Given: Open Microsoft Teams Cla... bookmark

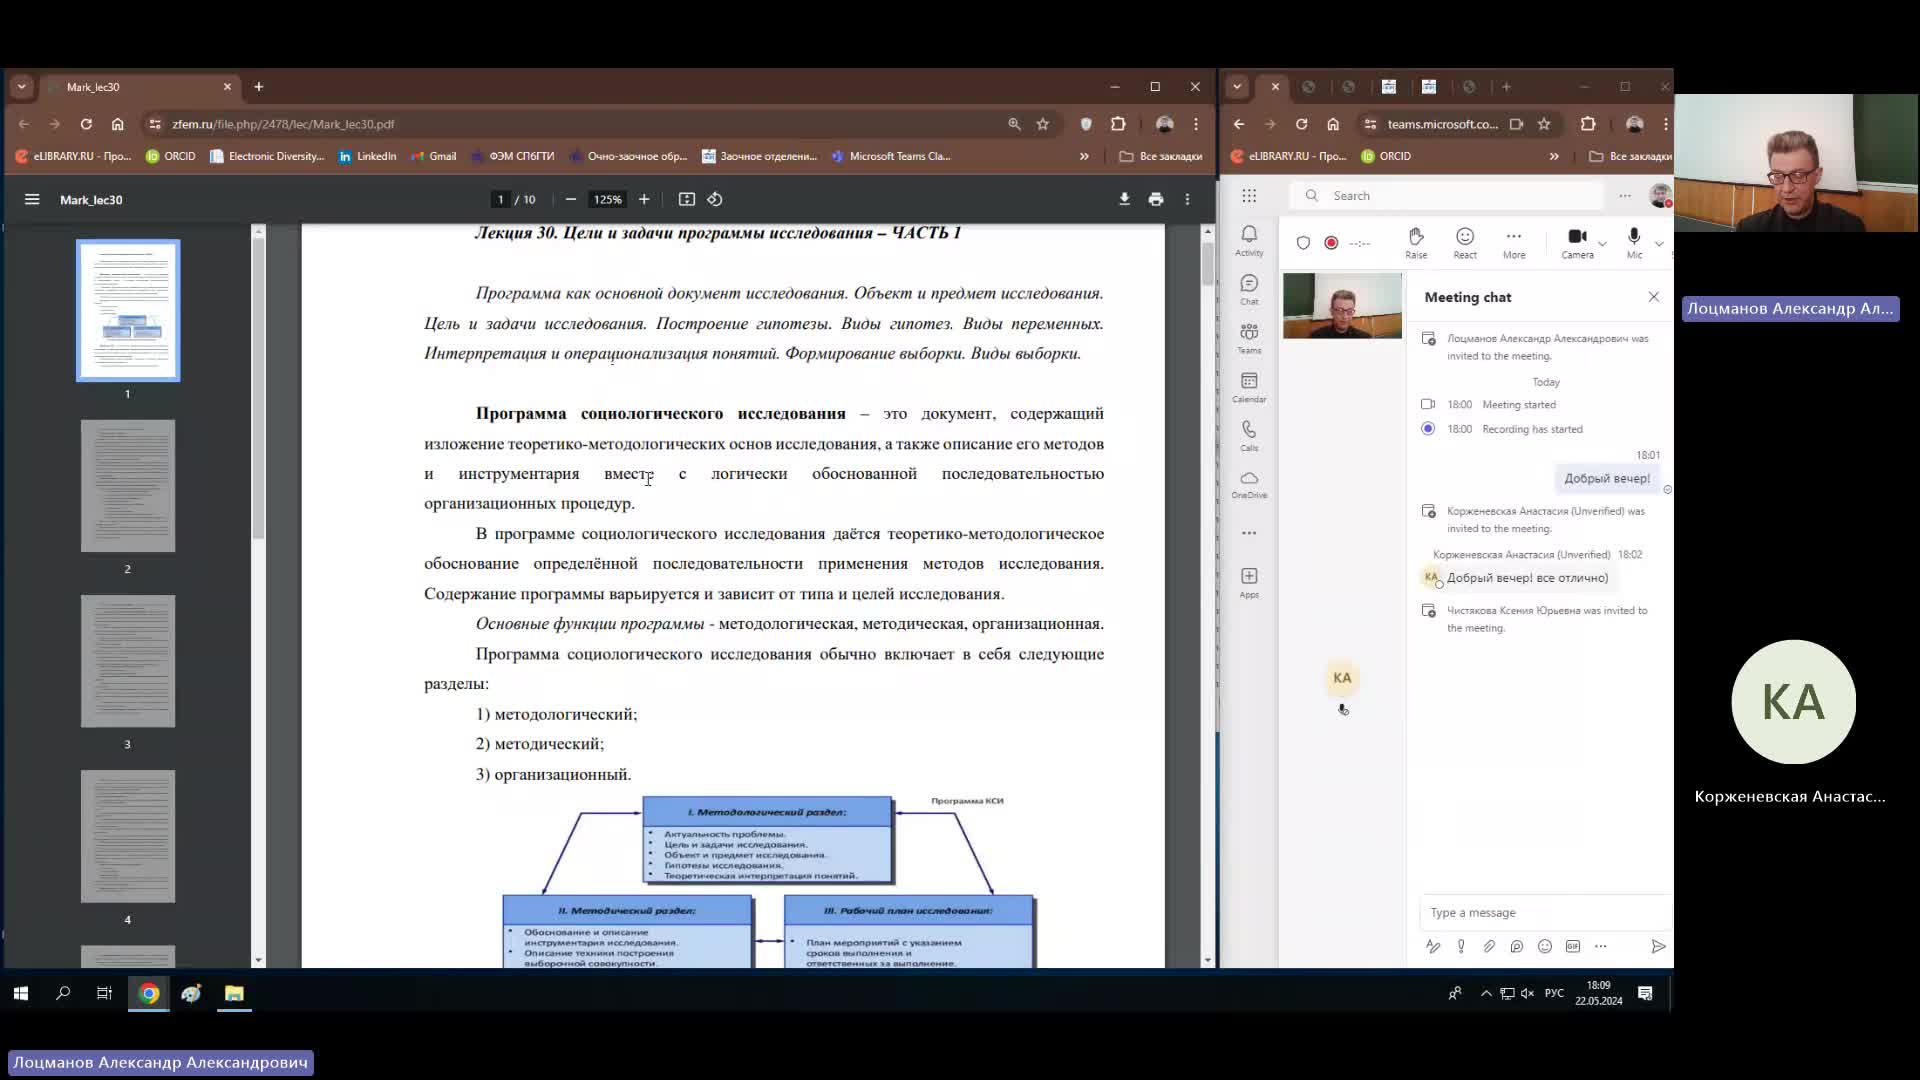Looking at the screenshot, I should pos(891,156).
